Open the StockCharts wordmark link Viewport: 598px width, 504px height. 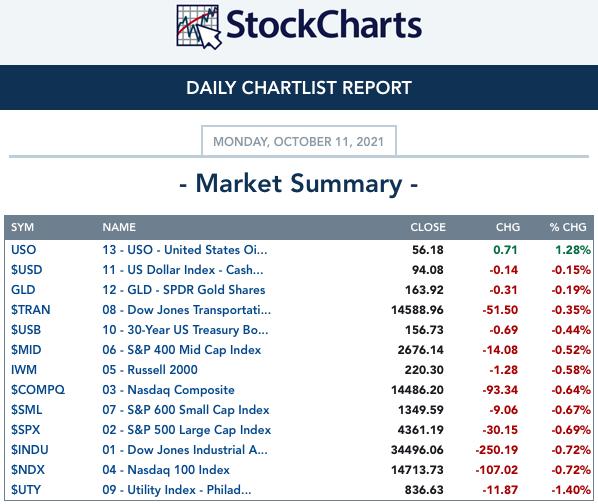(324, 25)
